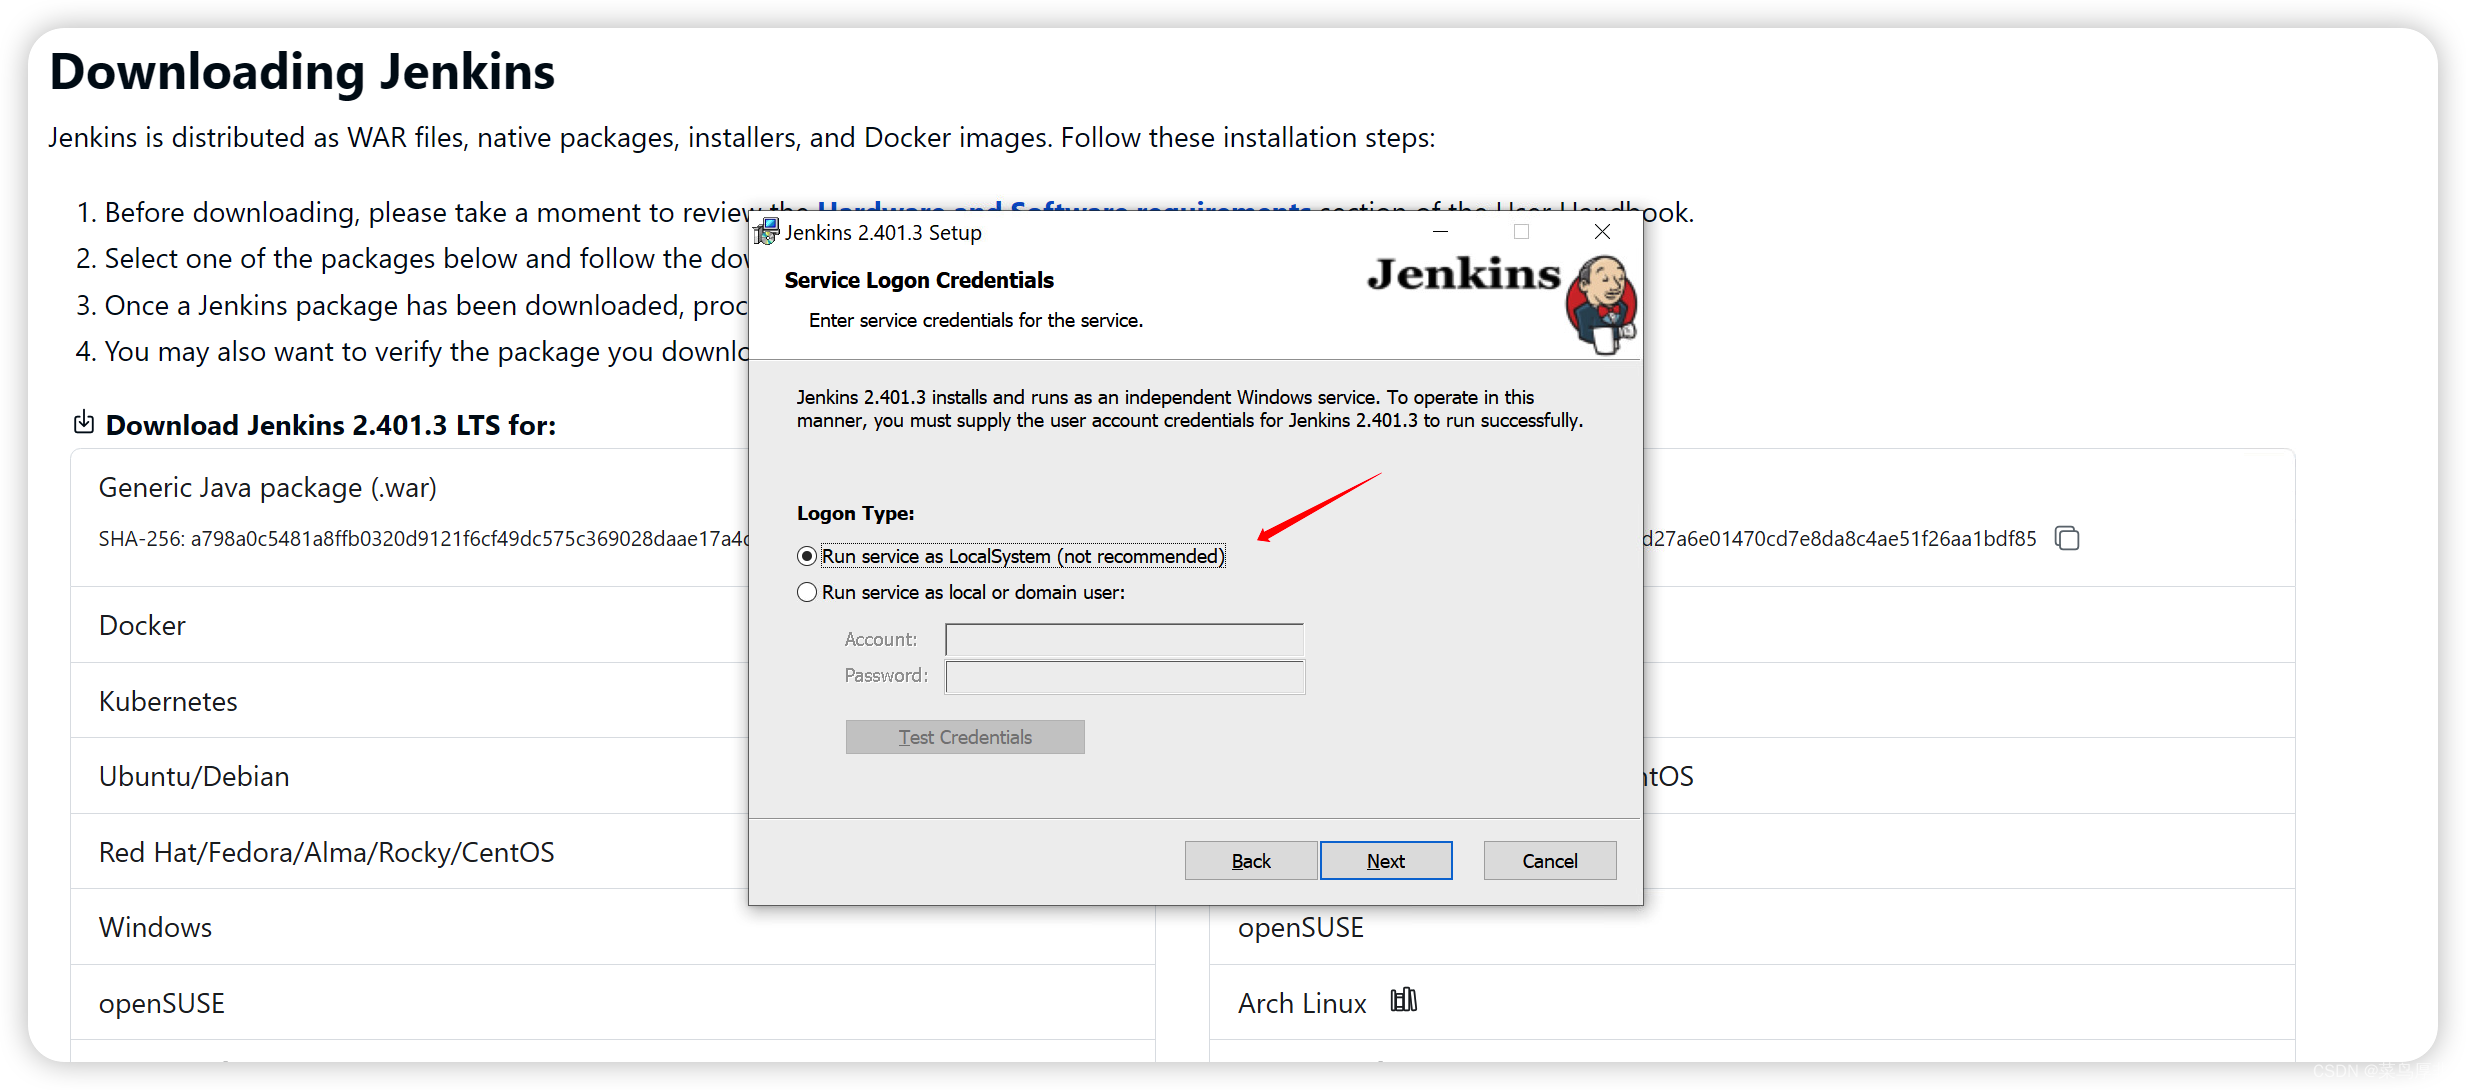Open the Arch Linux download option
The width and height of the screenshot is (2466, 1090).
pyautogui.click(x=1302, y=1003)
